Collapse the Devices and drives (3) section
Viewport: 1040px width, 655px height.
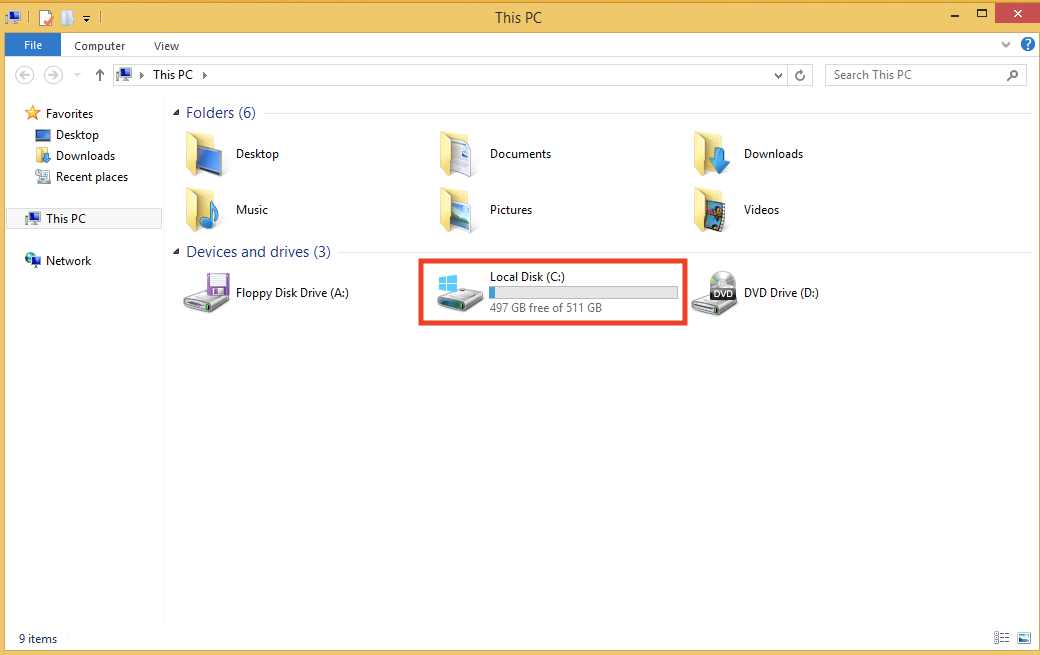176,252
